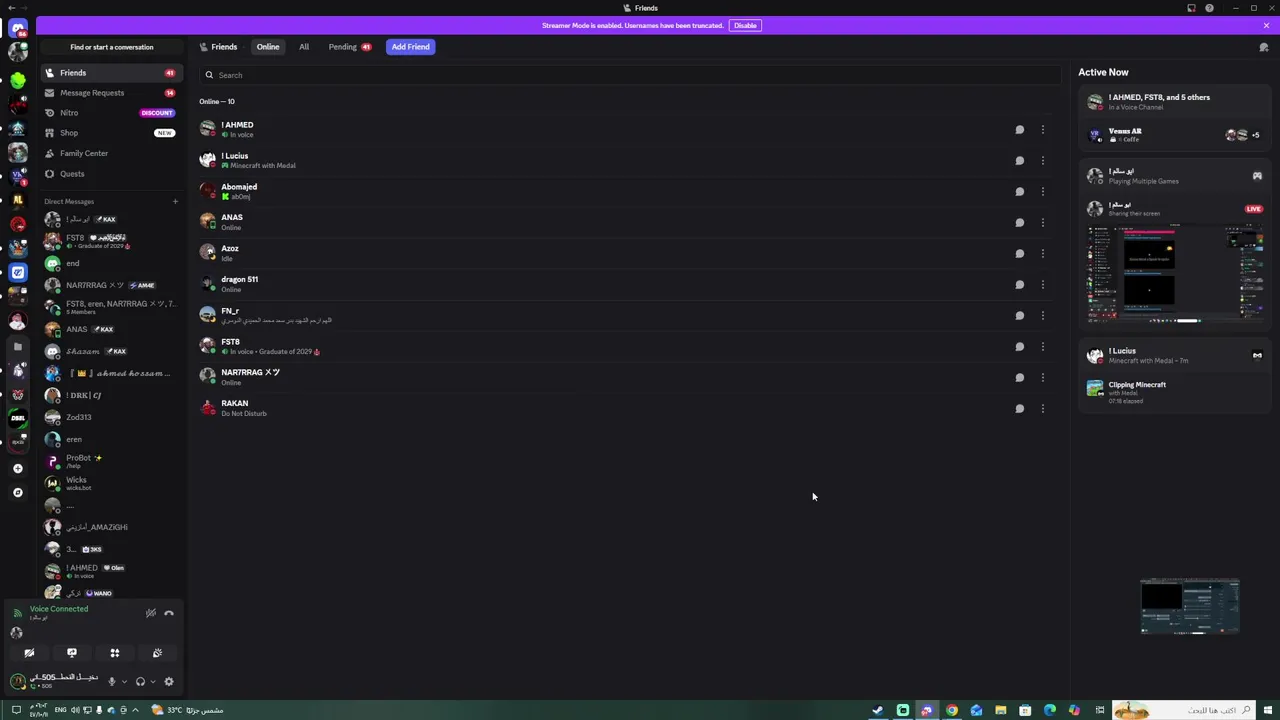Switch to the All friends tab

coord(304,47)
